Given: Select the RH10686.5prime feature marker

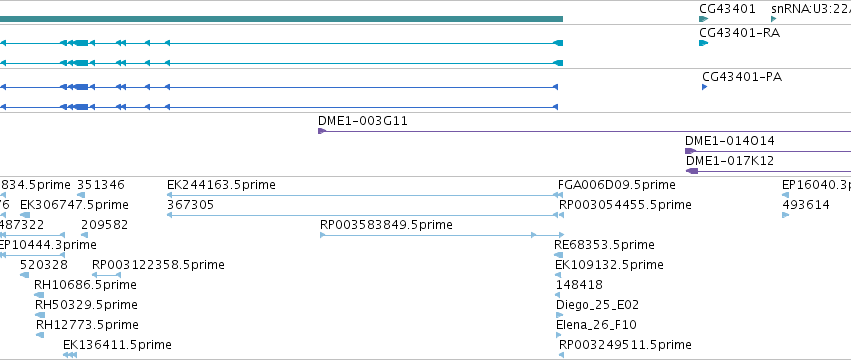Looking at the screenshot, I should (x=39, y=295).
